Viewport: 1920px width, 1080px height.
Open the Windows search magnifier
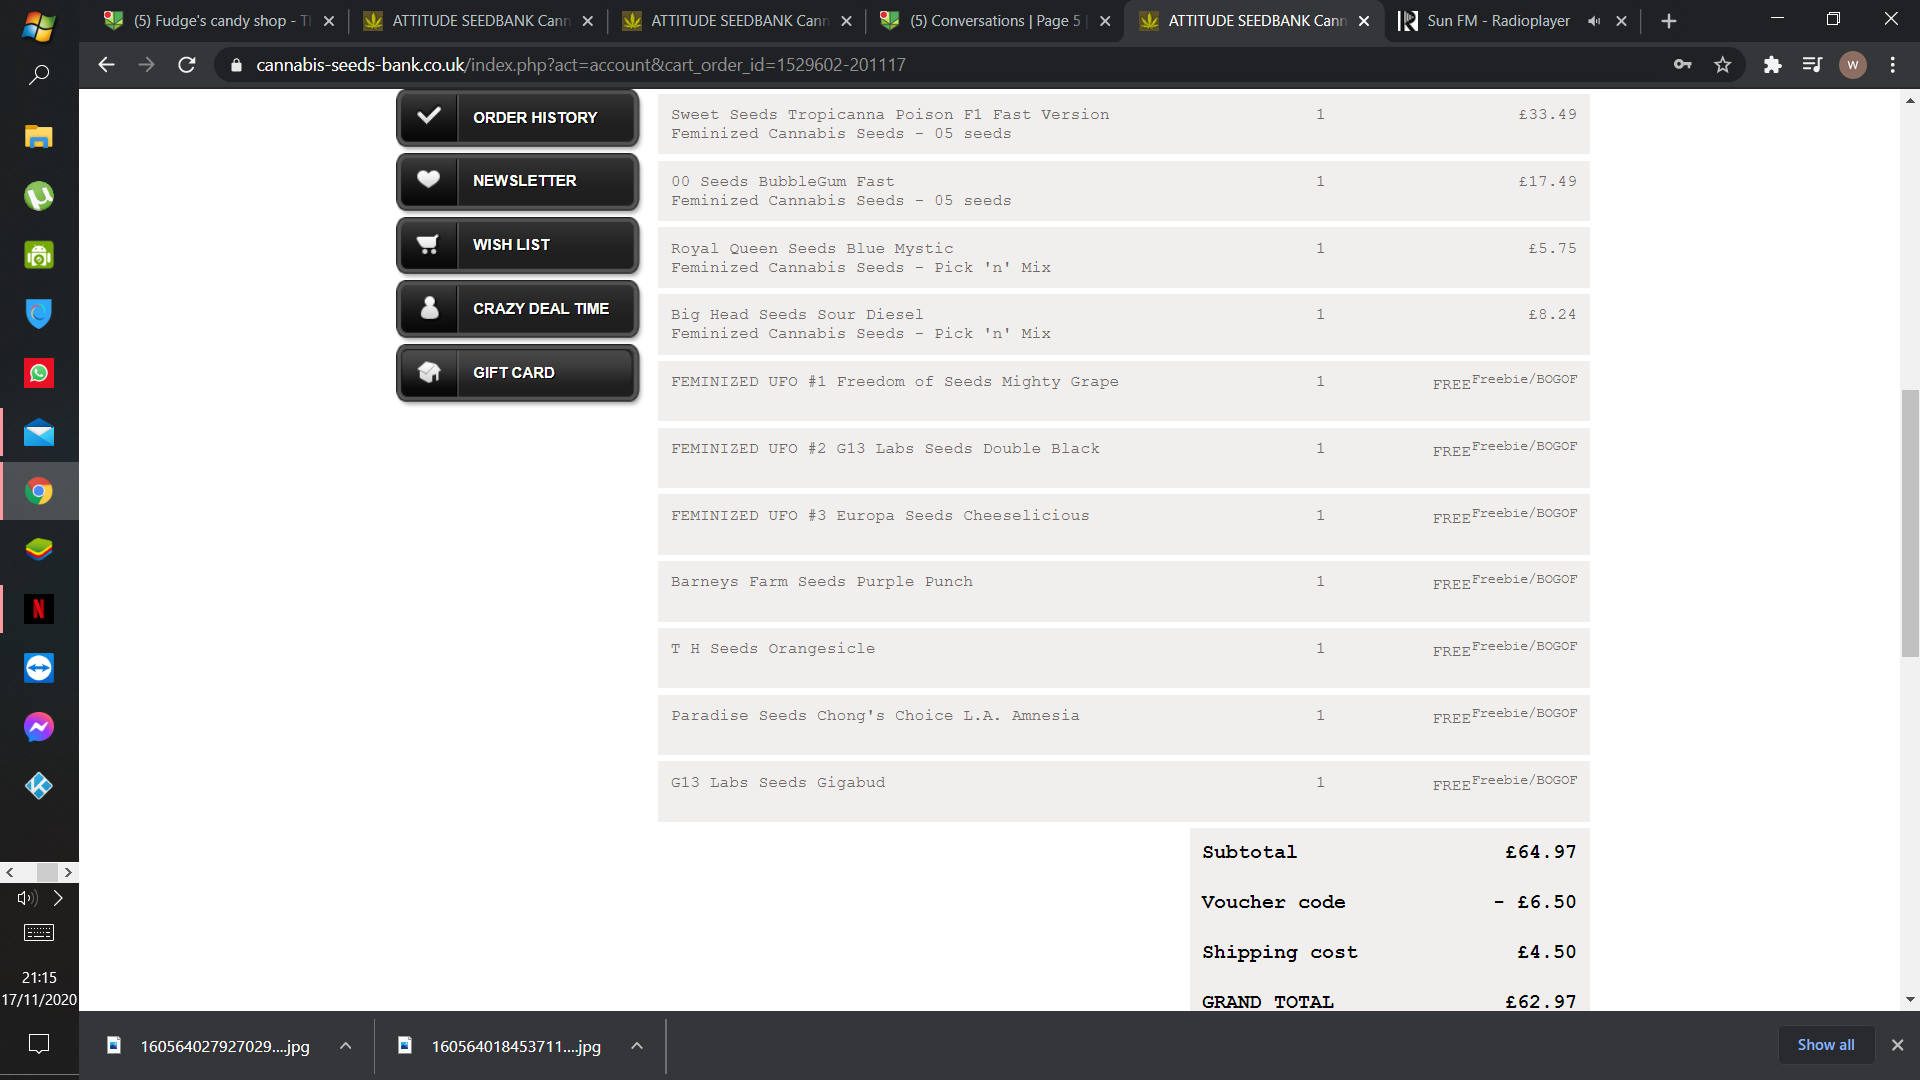tap(39, 75)
